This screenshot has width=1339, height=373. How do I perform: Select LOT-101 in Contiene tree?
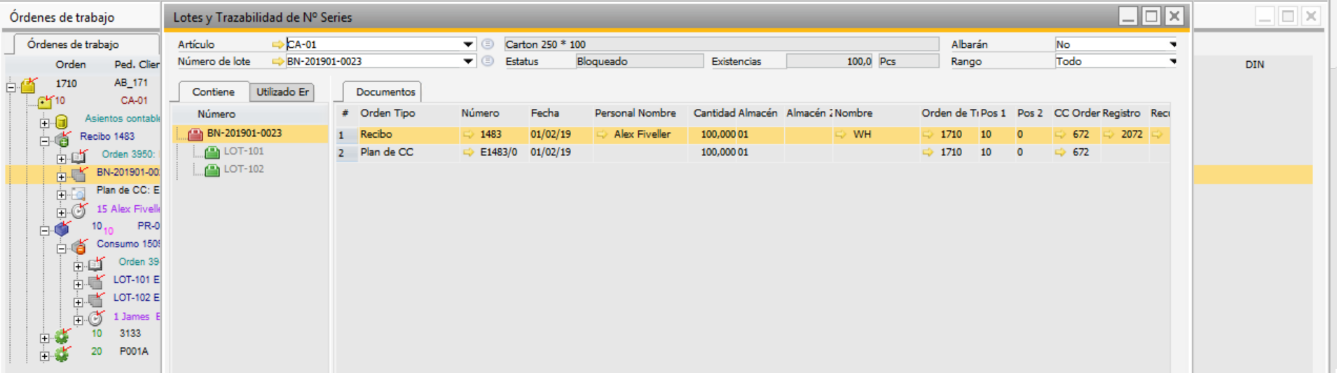[244, 152]
